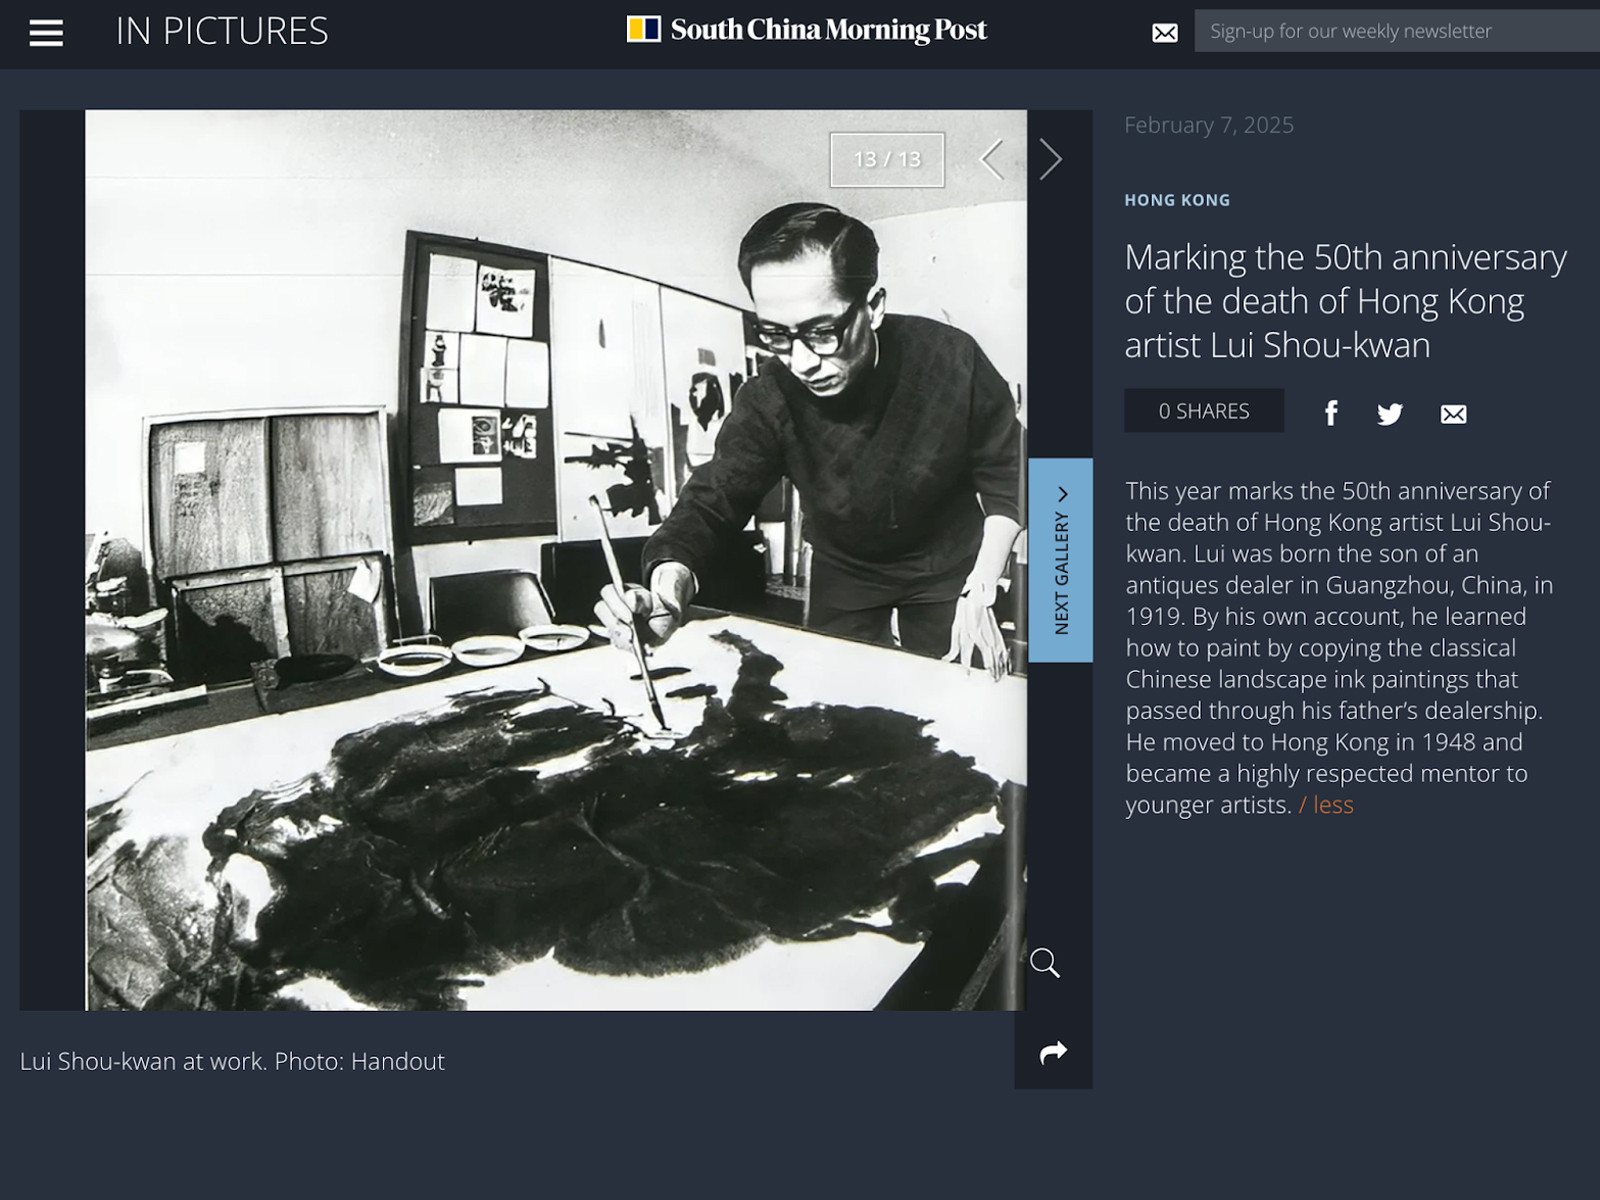The height and width of the screenshot is (1200, 1600).
Task: Click the 0 Shares counter
Action: (x=1204, y=411)
